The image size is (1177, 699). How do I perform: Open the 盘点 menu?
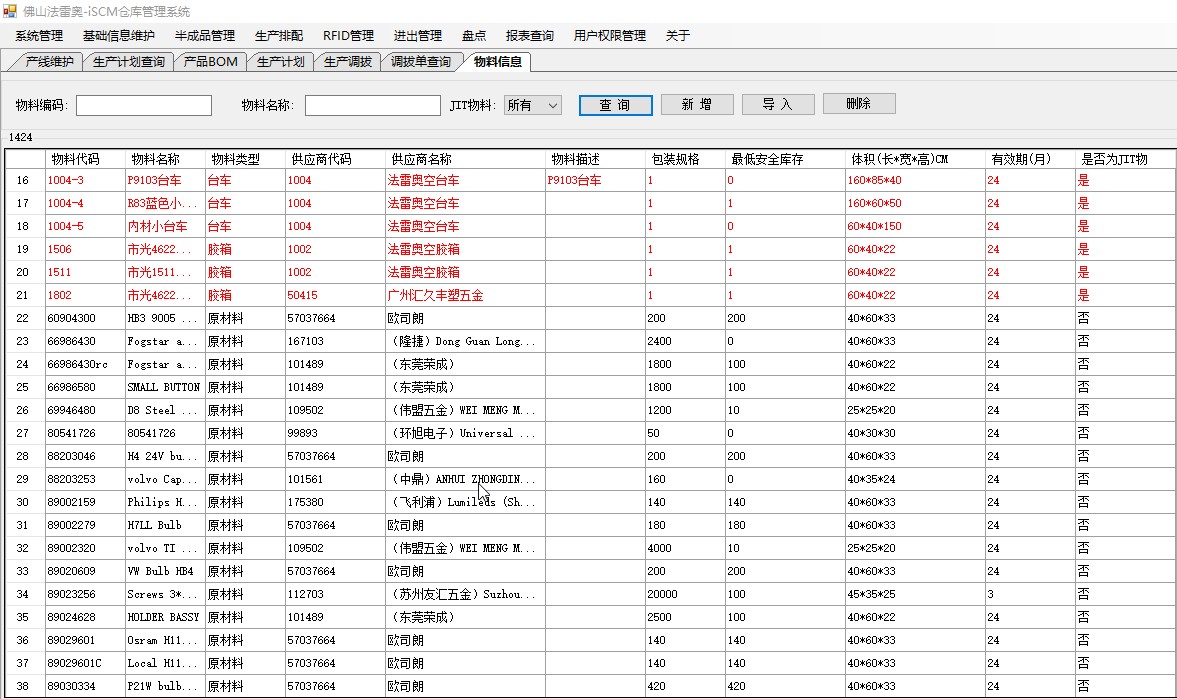point(474,35)
